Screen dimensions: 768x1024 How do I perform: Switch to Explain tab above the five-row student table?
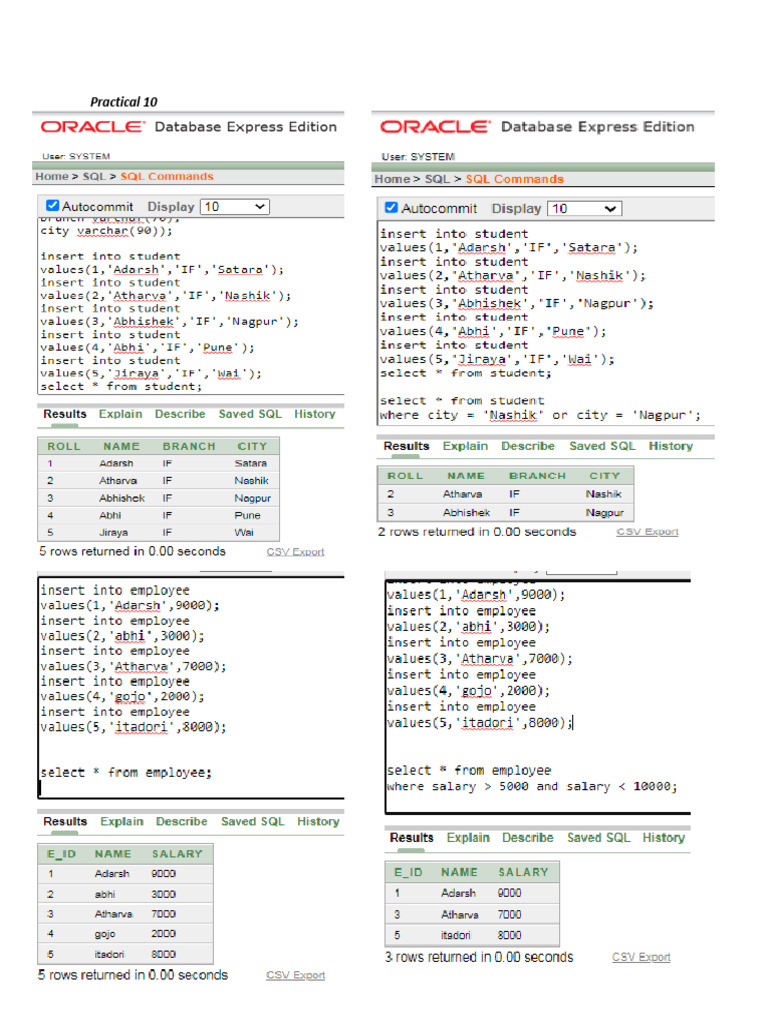[120, 414]
